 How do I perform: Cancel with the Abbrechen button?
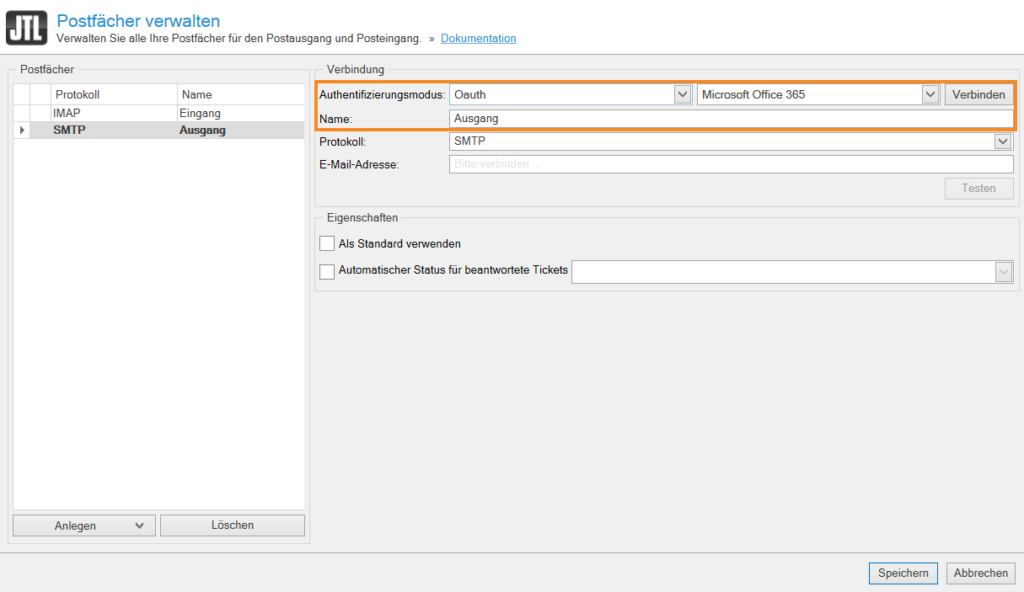[980, 573]
